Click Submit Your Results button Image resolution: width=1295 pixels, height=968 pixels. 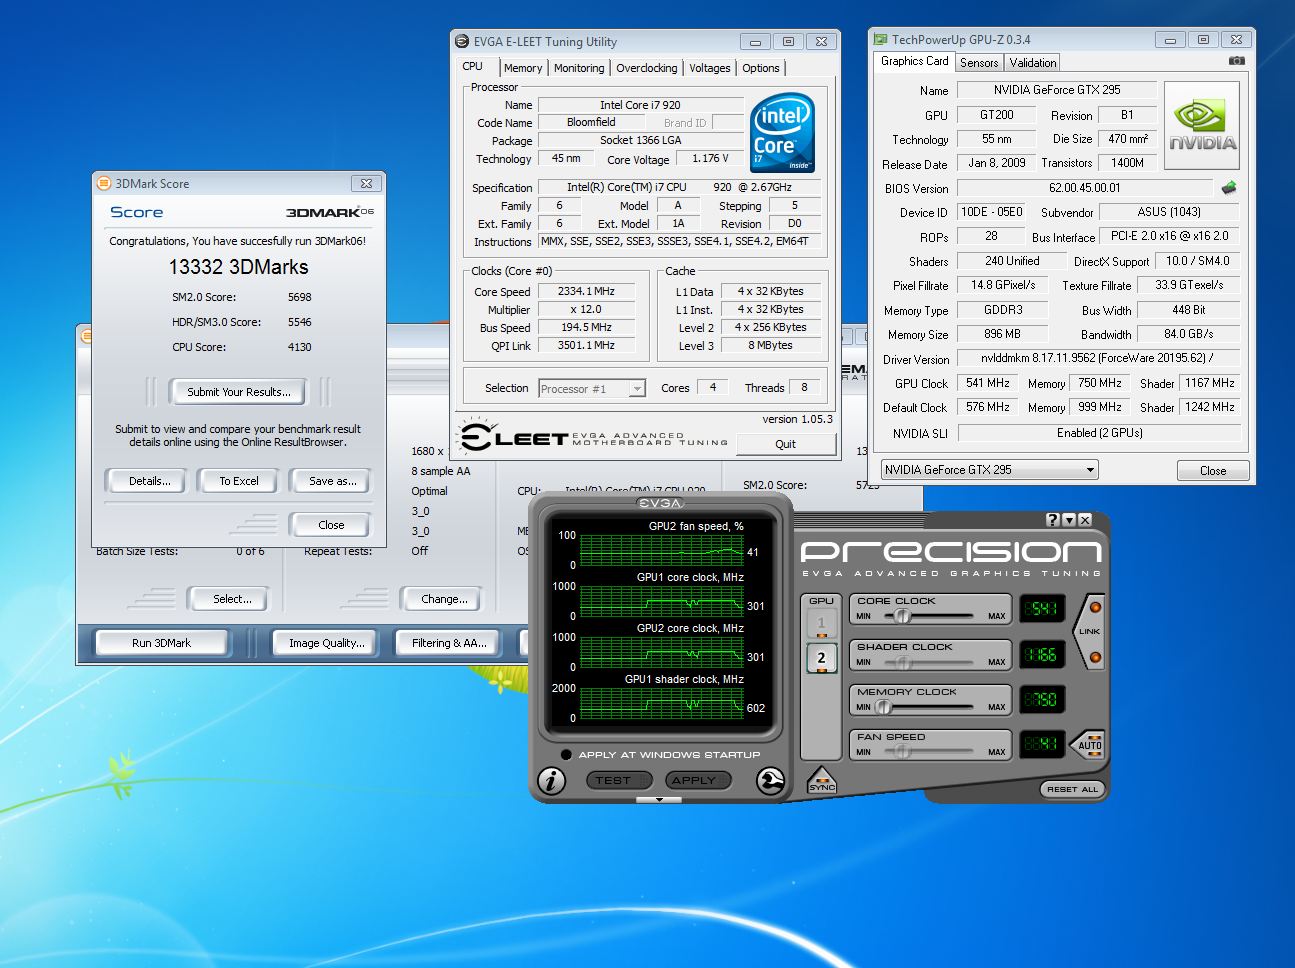[239, 392]
